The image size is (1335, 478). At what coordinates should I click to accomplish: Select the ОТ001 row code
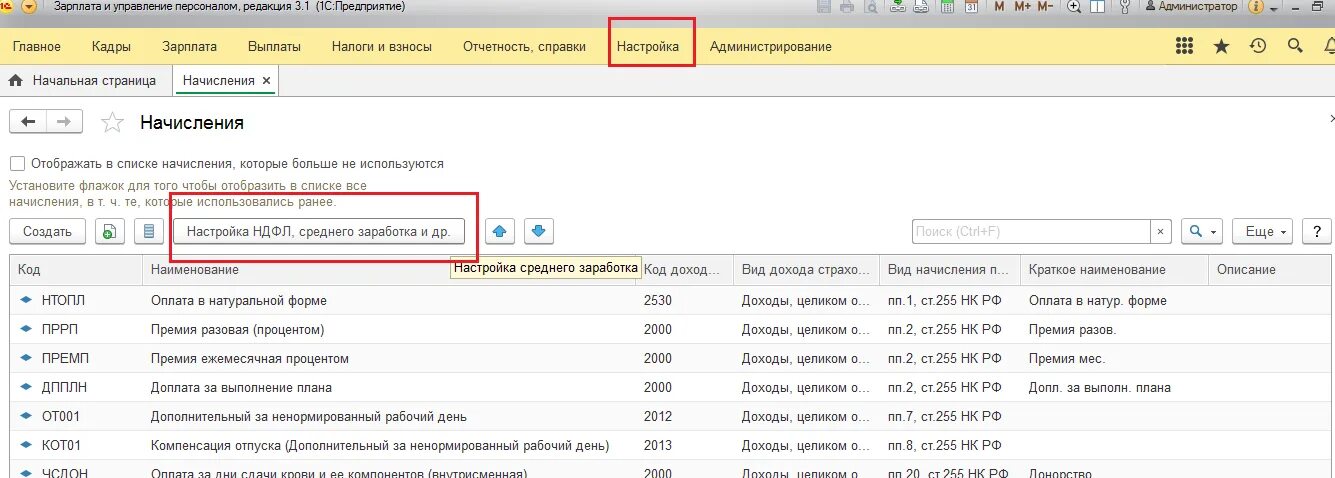tap(61, 416)
